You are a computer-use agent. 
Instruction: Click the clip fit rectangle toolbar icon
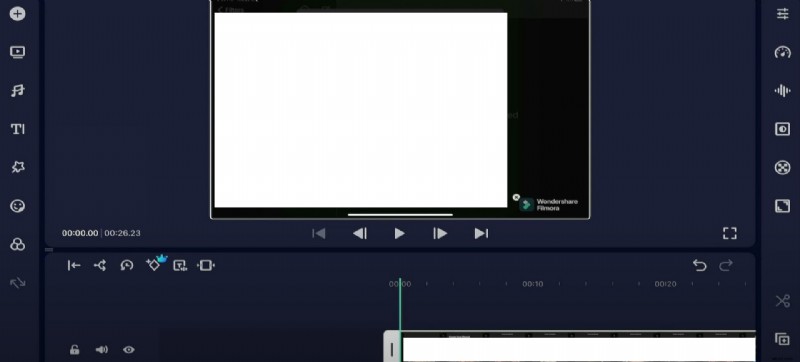tap(206, 265)
